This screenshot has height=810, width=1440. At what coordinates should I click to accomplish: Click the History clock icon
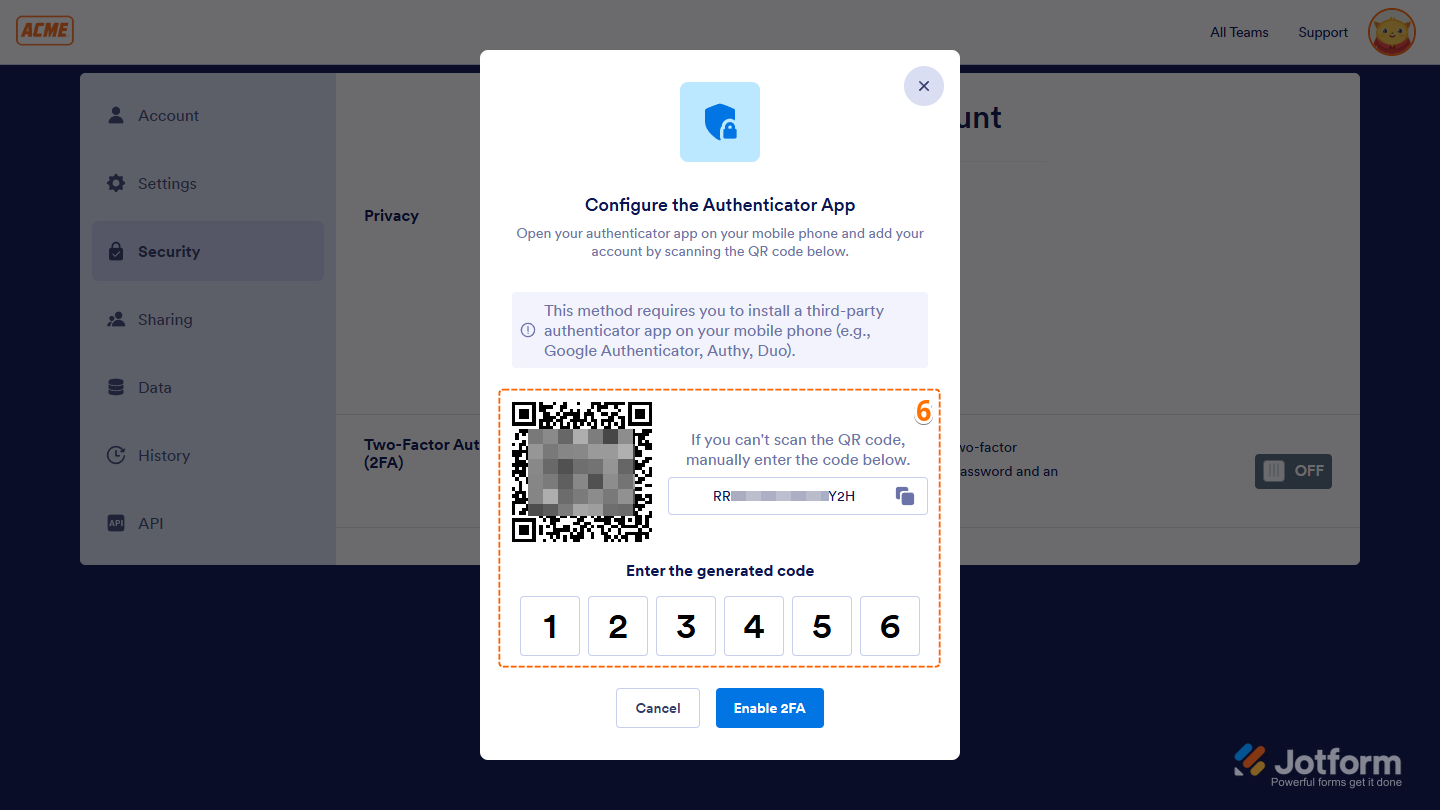click(117, 455)
